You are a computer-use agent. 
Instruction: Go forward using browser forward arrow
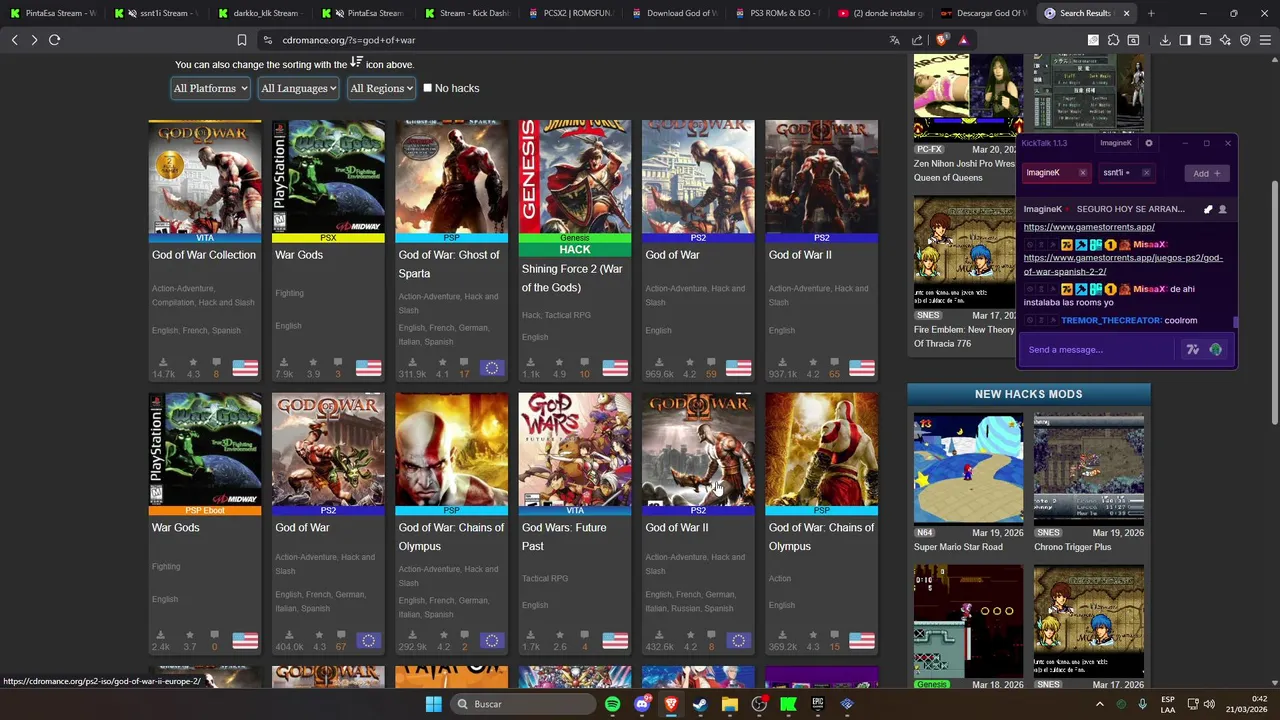point(34,40)
